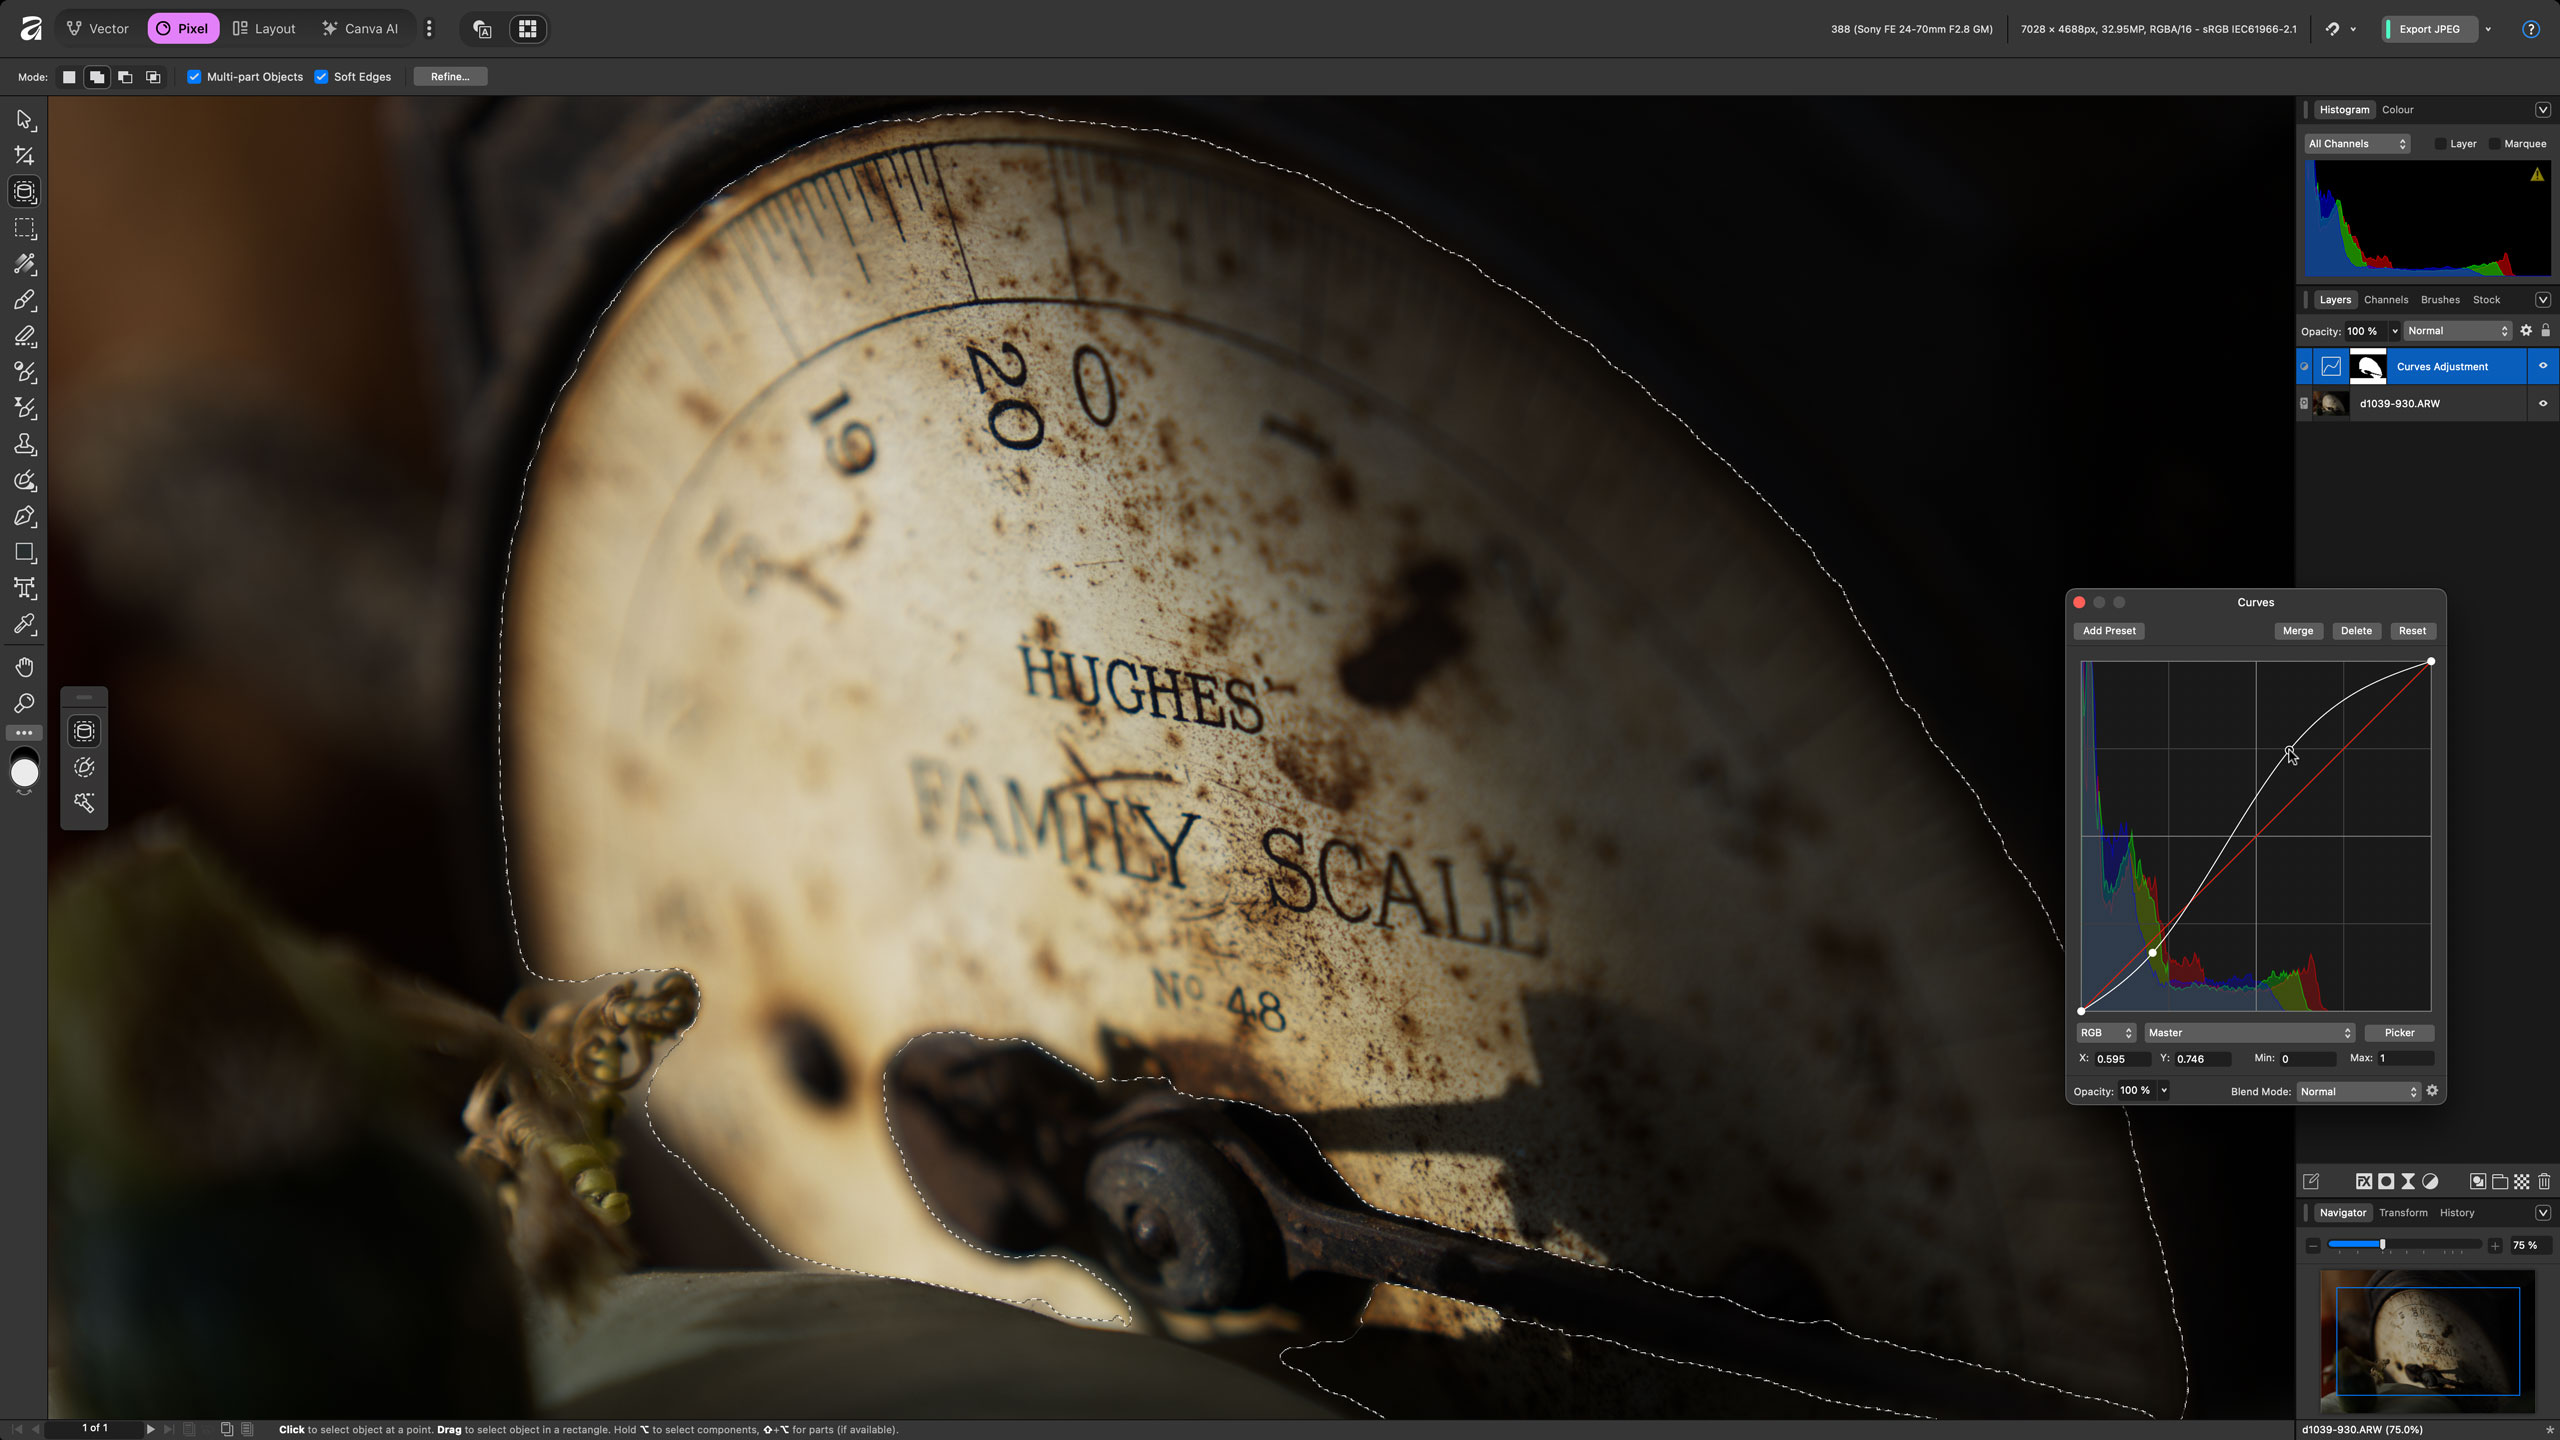Select the Crop tool
This screenshot has height=1440, width=2560.
click(25, 156)
